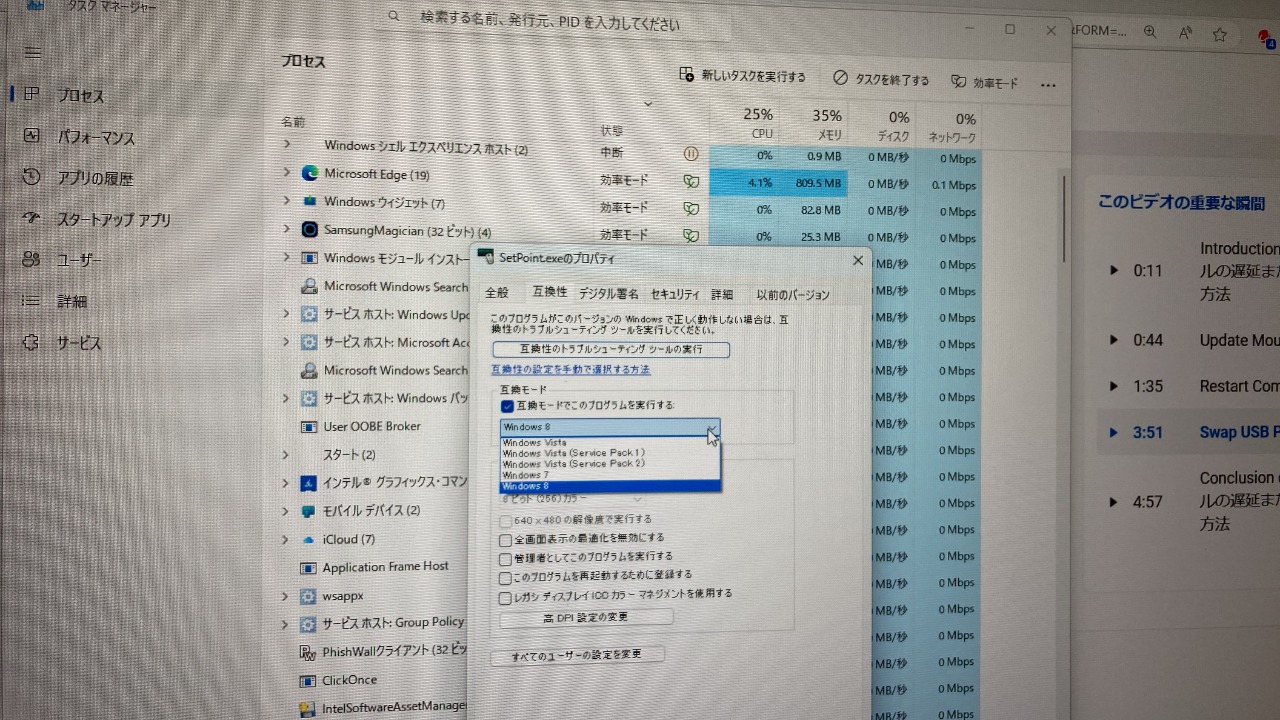Expand SamsungMagician (32 ビット) process group

[x=286, y=229]
